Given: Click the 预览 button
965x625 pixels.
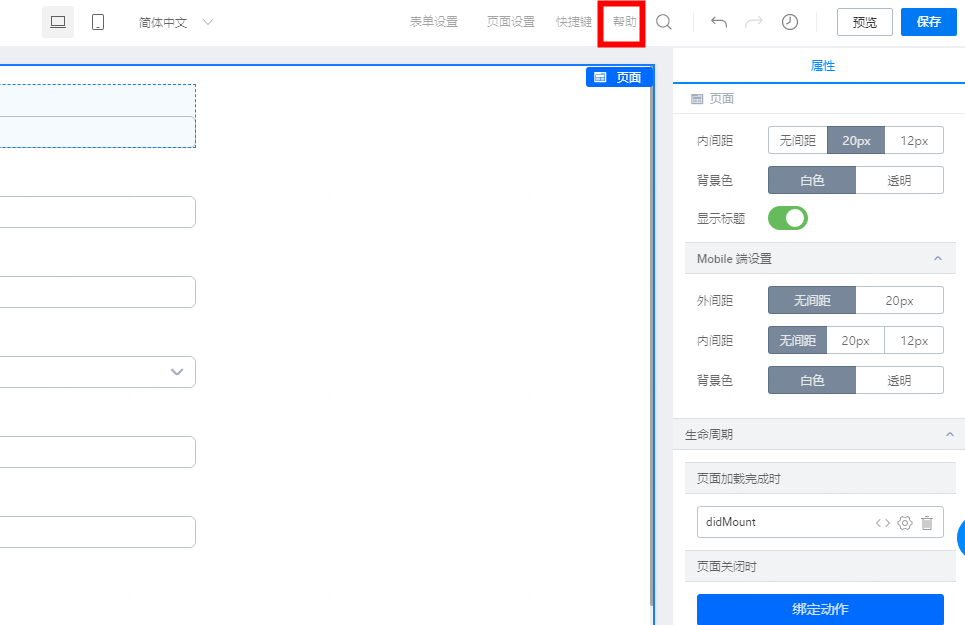Looking at the screenshot, I should (865, 22).
